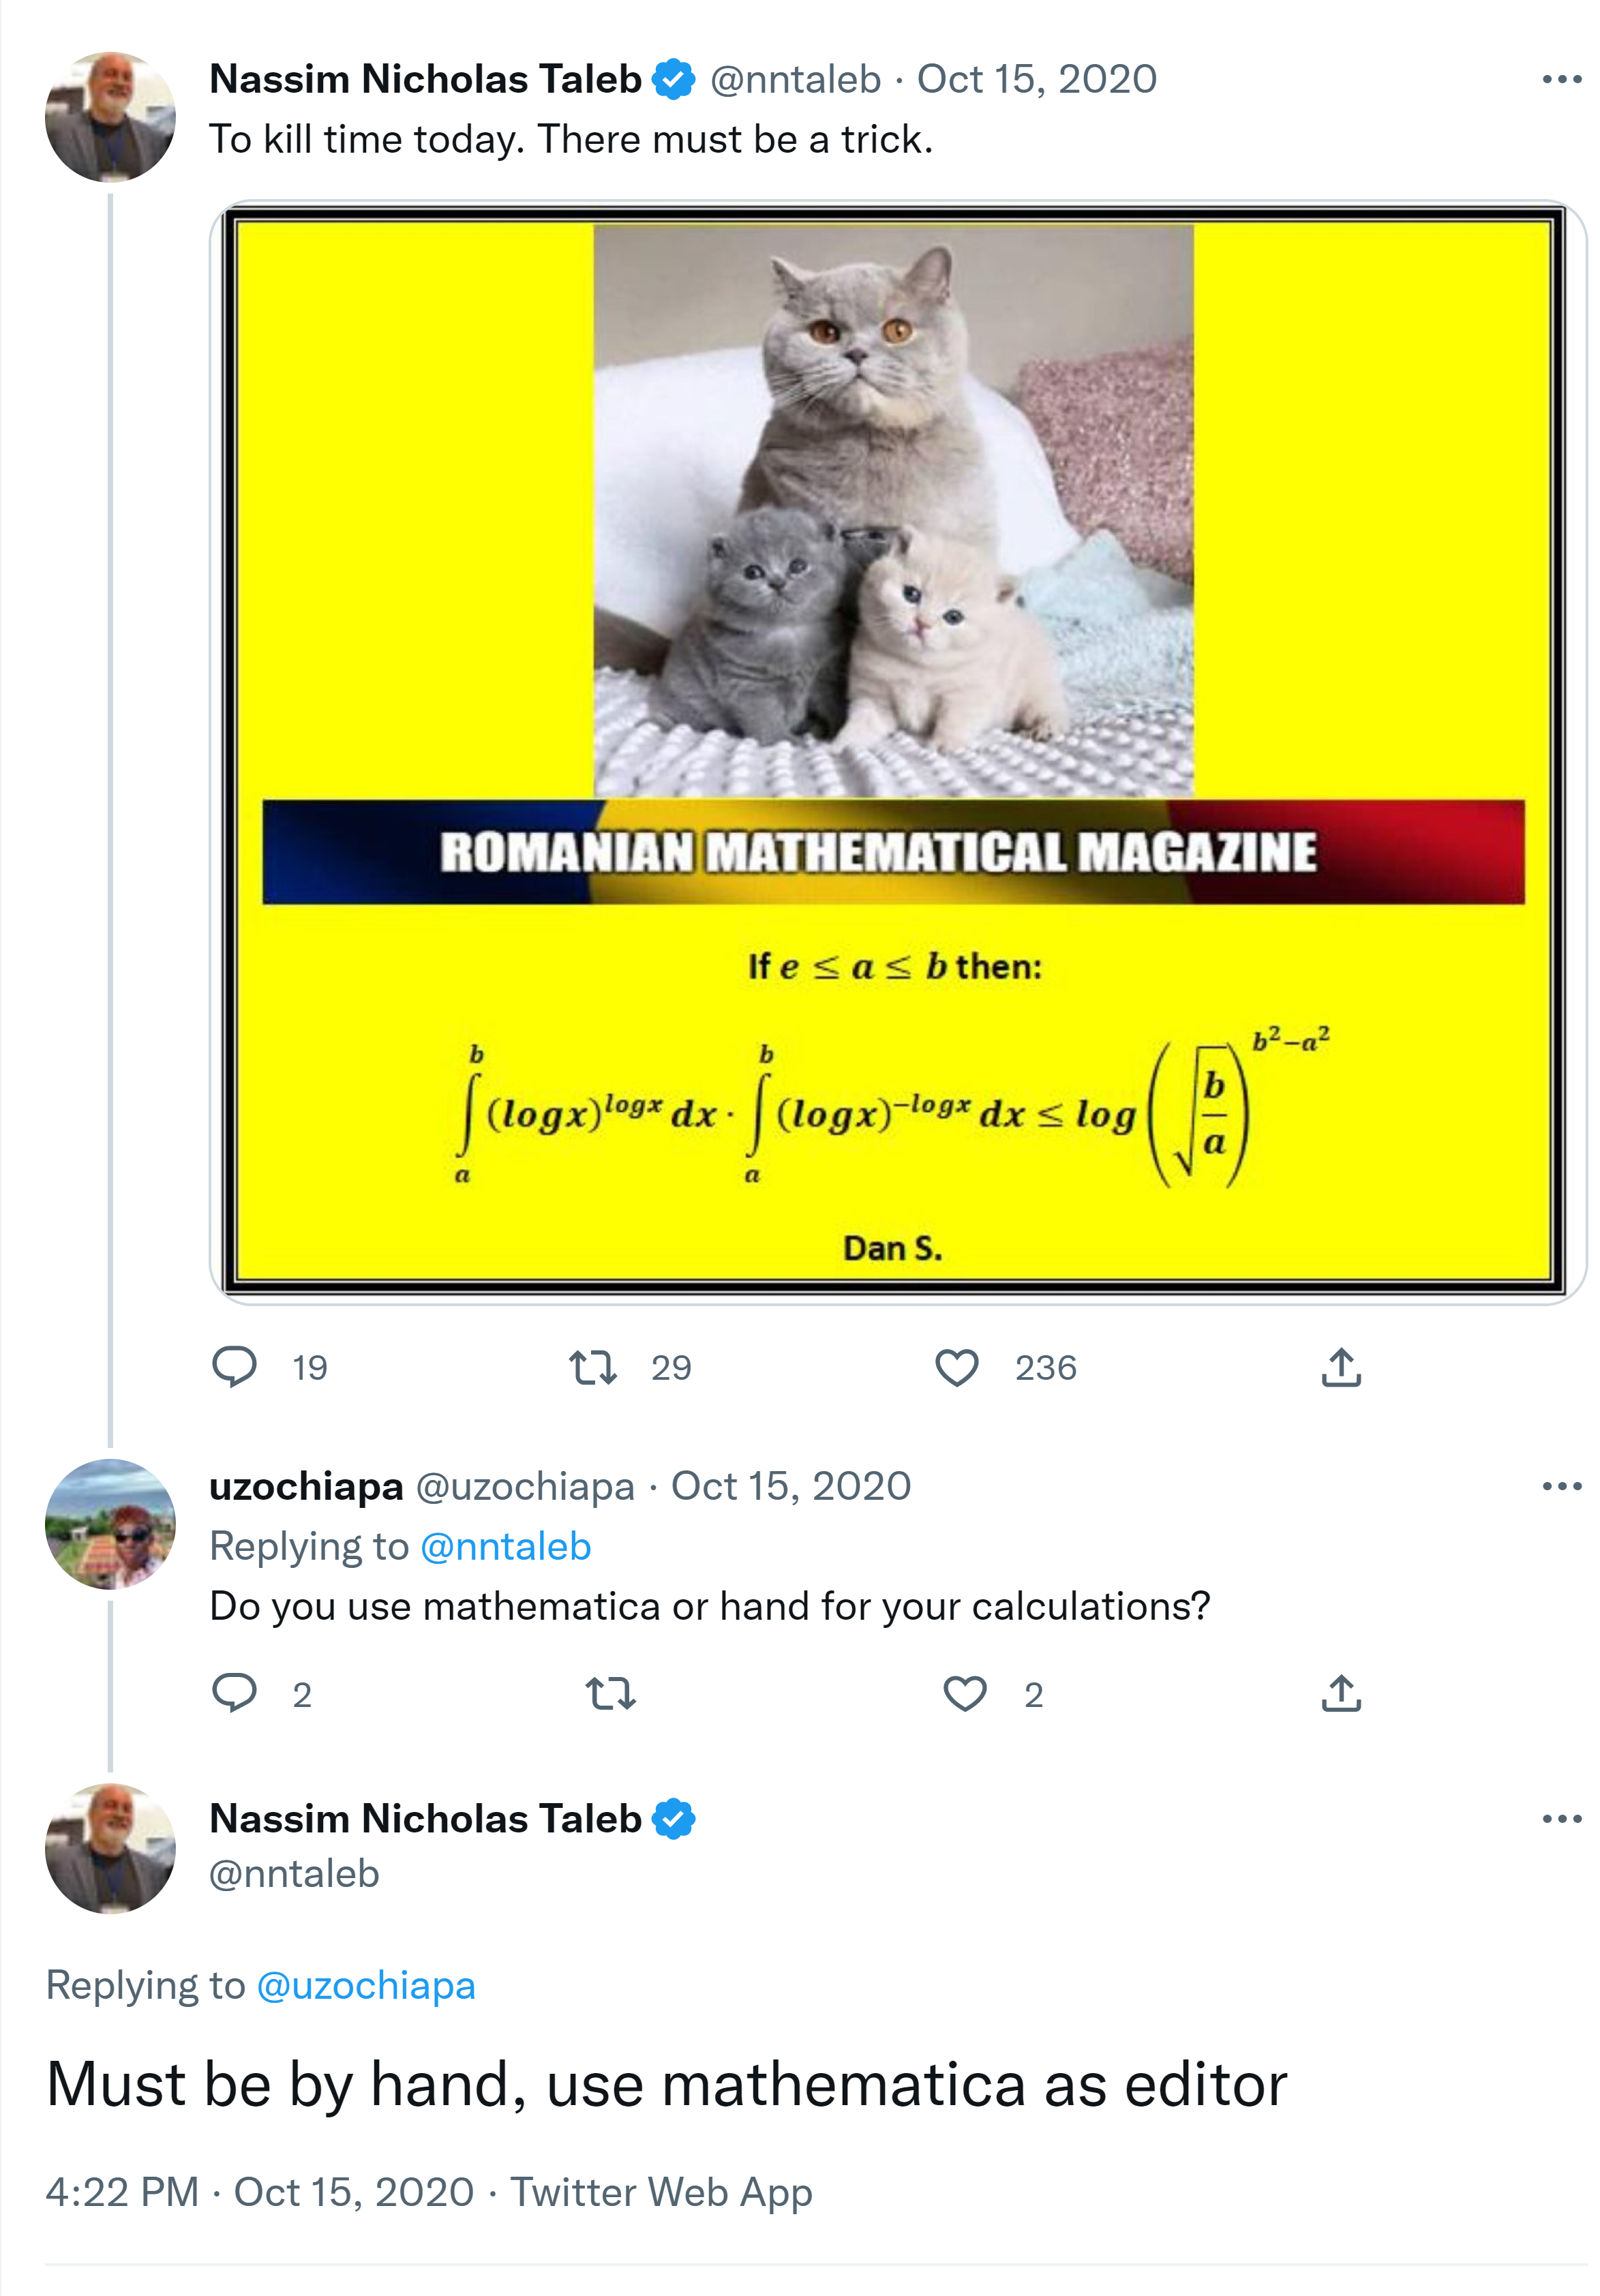Like uzochiapa's tweet
1600x2296 pixels.
point(965,1693)
